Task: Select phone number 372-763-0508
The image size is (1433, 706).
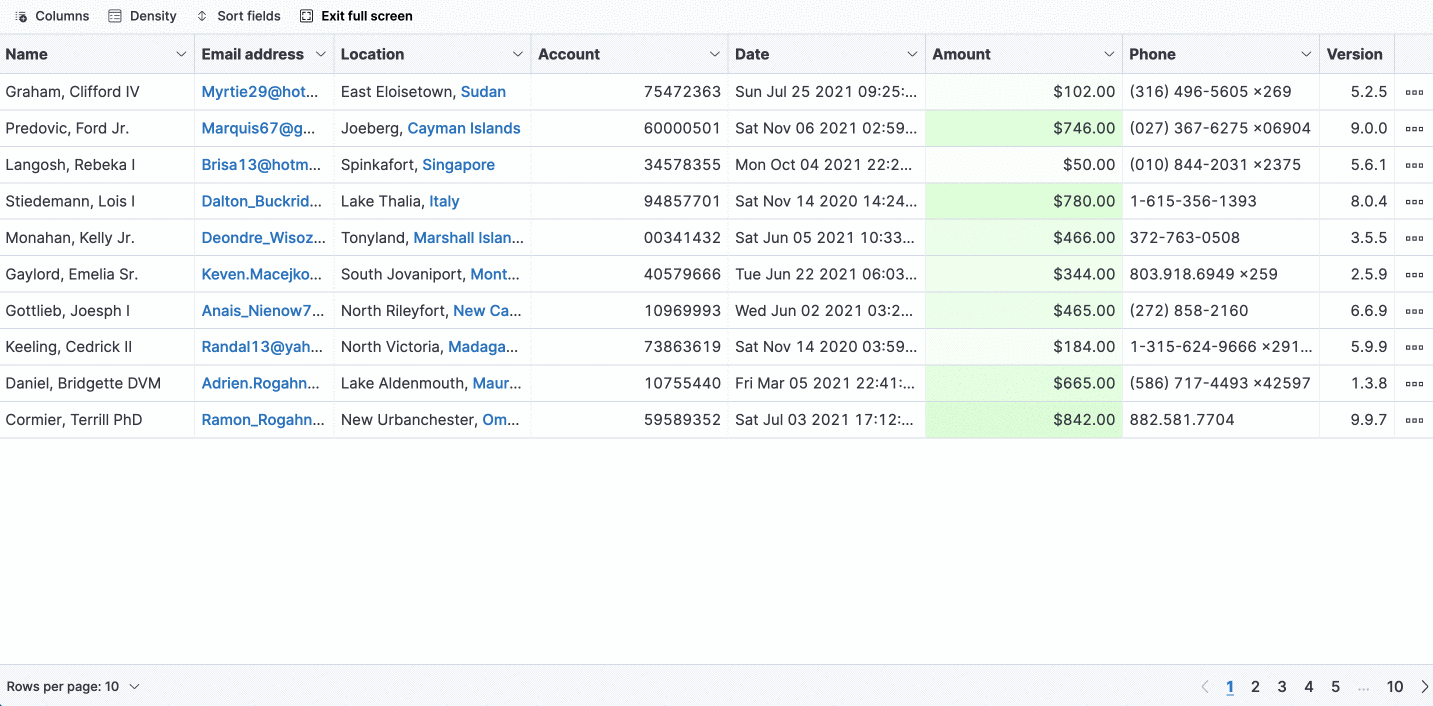Action: [1184, 238]
